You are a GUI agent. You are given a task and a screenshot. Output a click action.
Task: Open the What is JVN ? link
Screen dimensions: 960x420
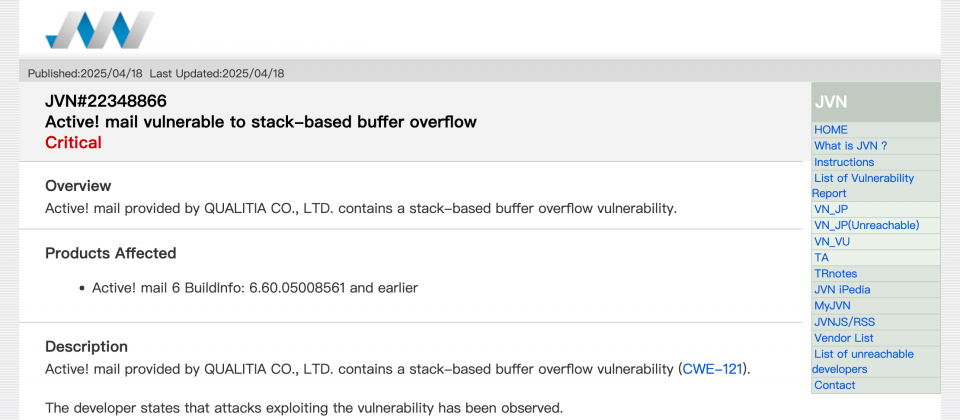[x=850, y=146]
